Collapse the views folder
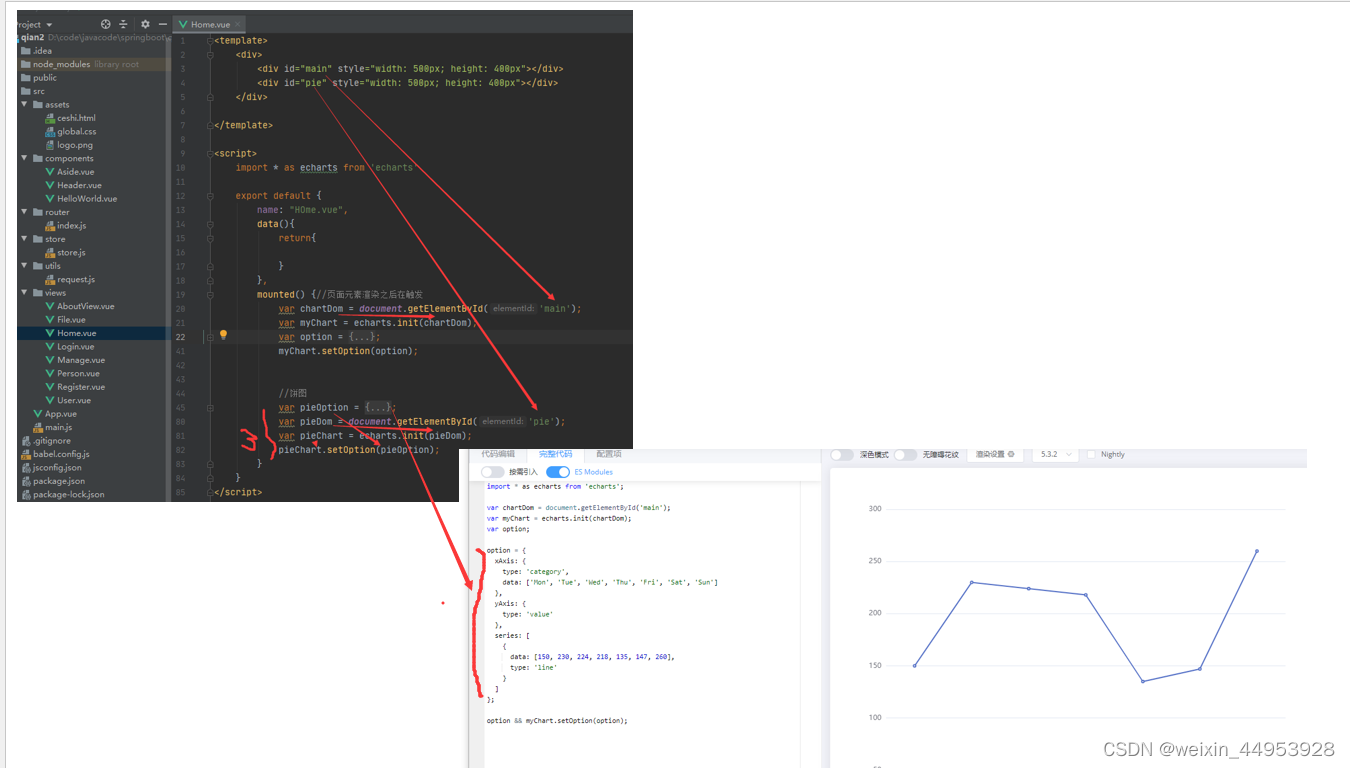The width and height of the screenshot is (1350, 768). tap(25, 293)
